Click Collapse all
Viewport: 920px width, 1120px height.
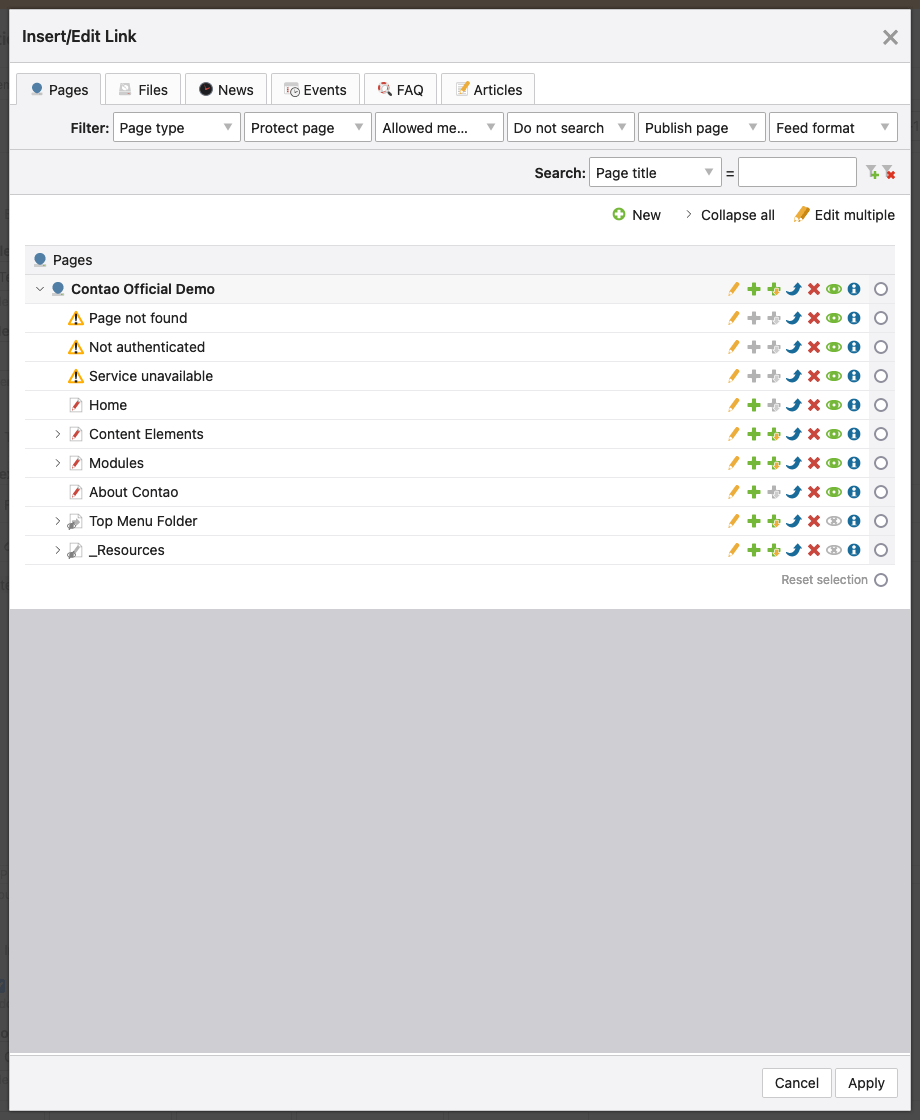730,215
